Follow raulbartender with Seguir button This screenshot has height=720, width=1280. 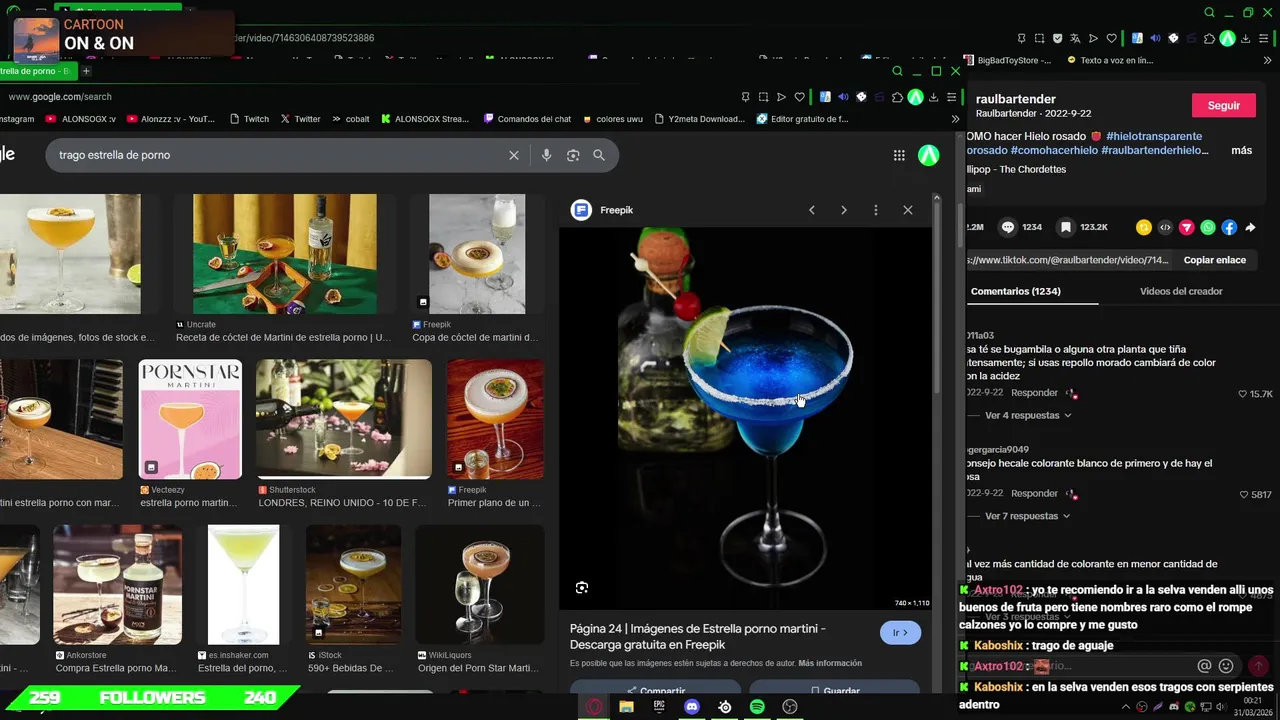pos(1224,105)
